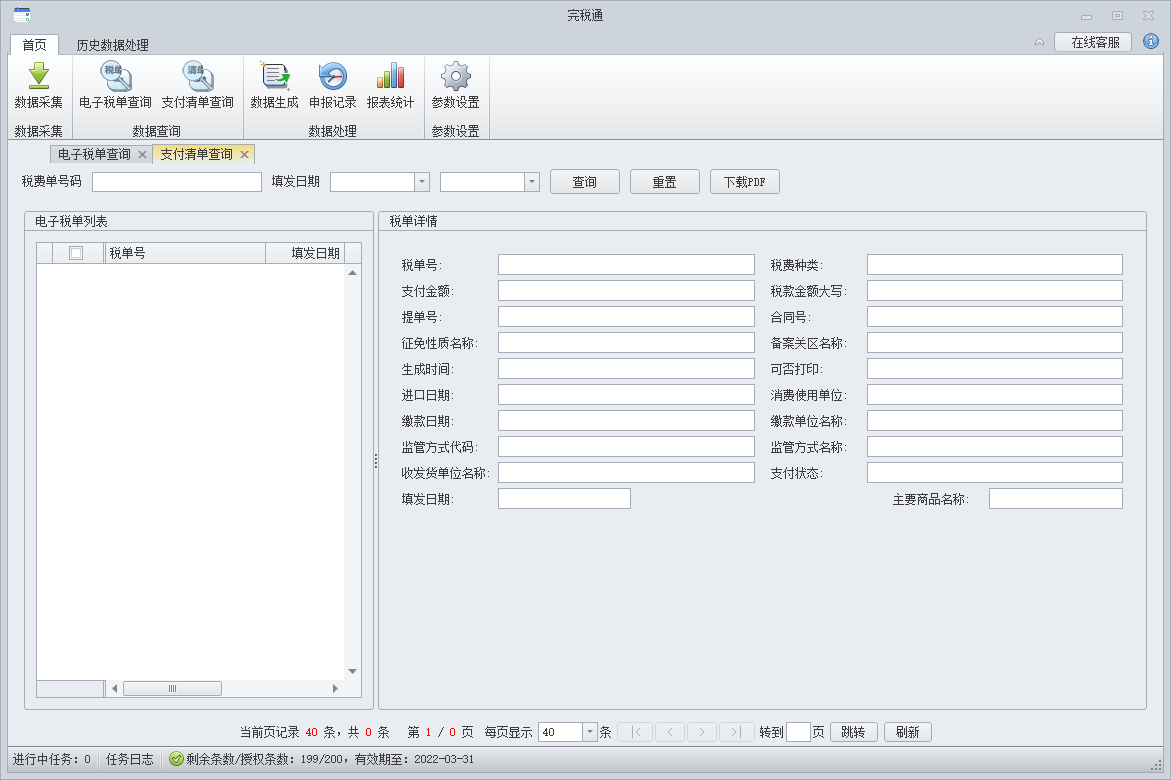Open the 每页显示 page size dropdown
Viewport: 1171px width, 780px height.
(589, 732)
